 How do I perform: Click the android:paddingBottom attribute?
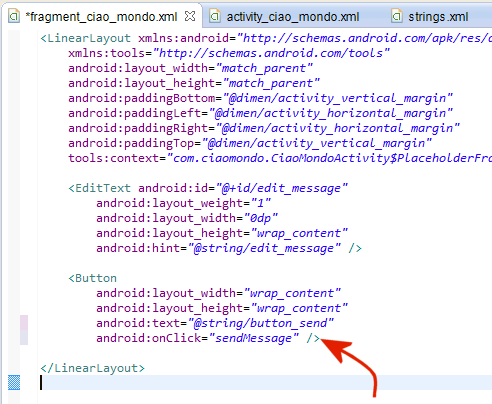[142, 98]
